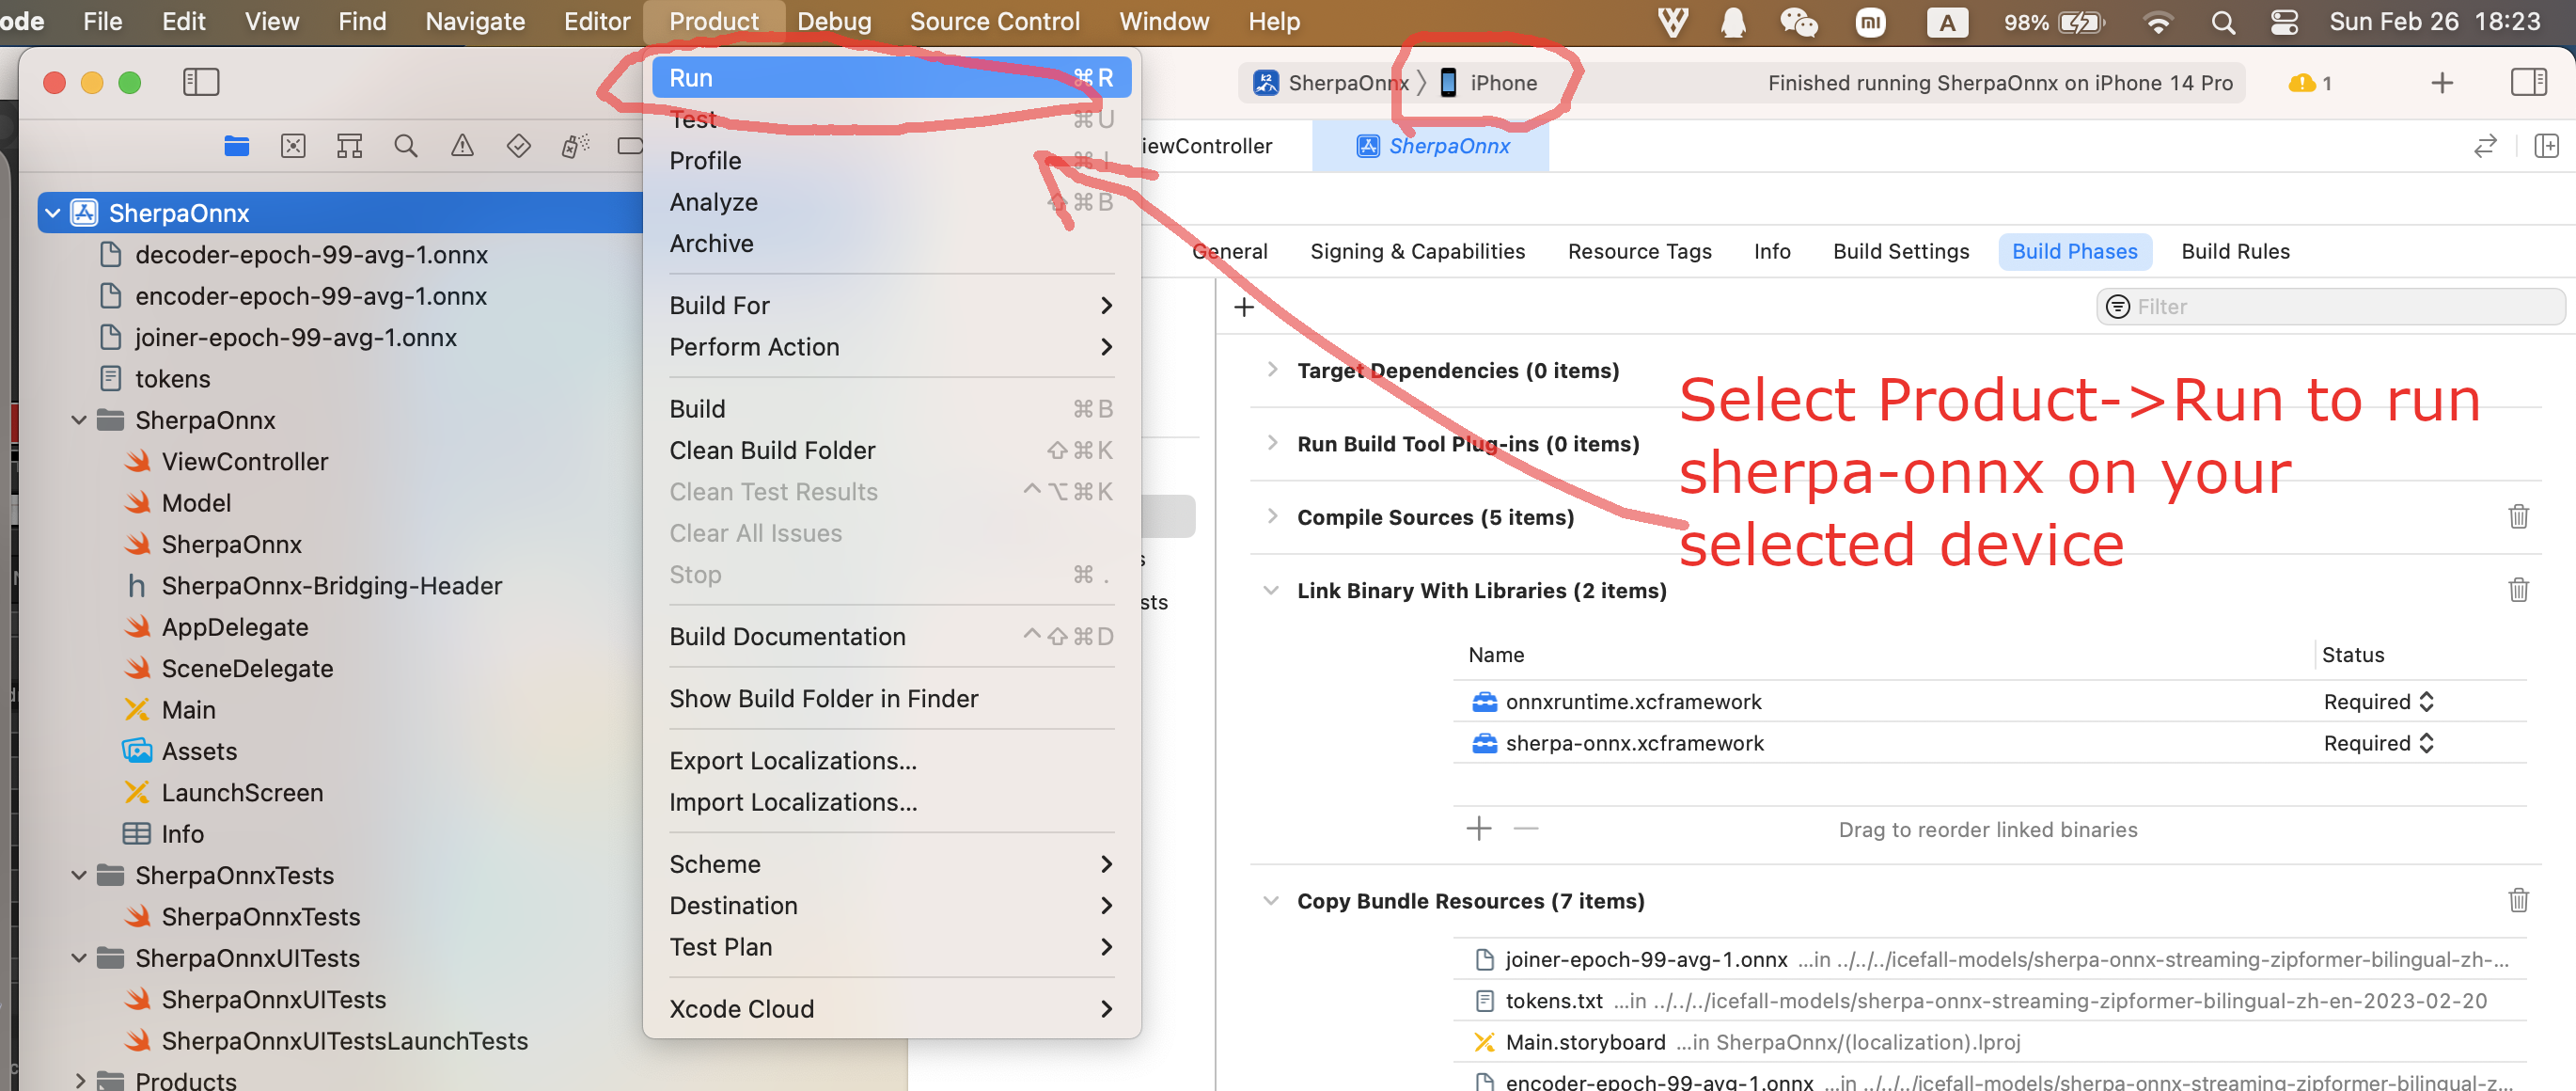2576x1091 pixels.
Task: Click the plus button in Xcode toolbar
Action: point(2442,83)
